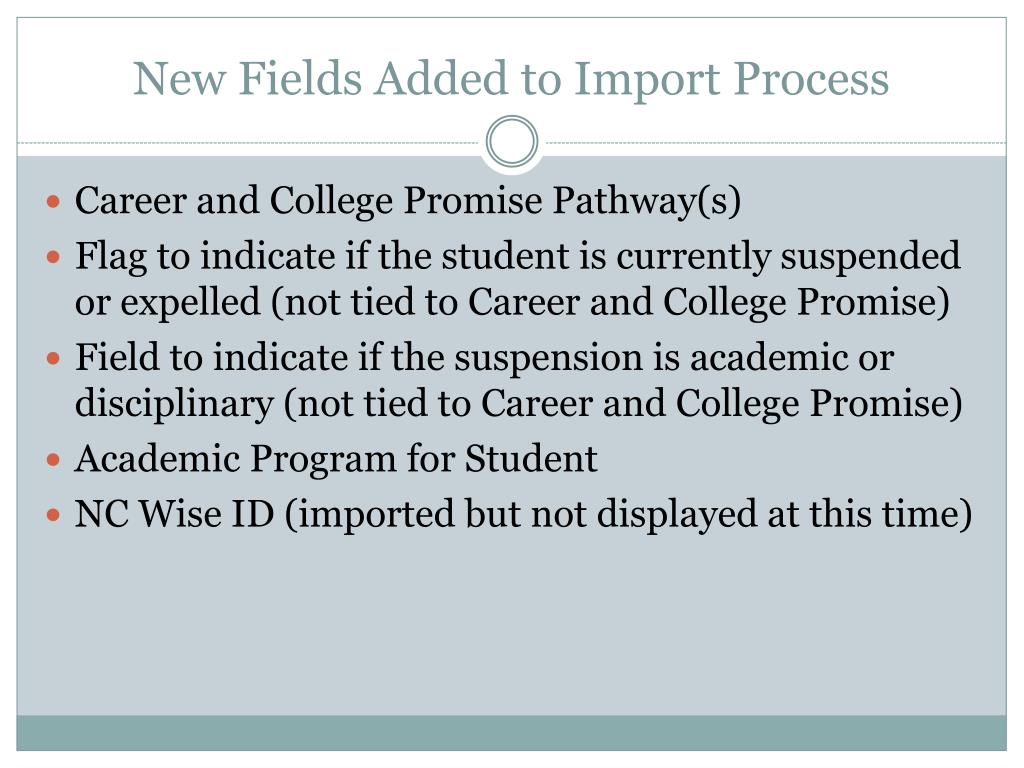This screenshot has height=768, width=1024.
Task: Click the dashed divider line left of circle
Action: pyautogui.click(x=250, y=142)
